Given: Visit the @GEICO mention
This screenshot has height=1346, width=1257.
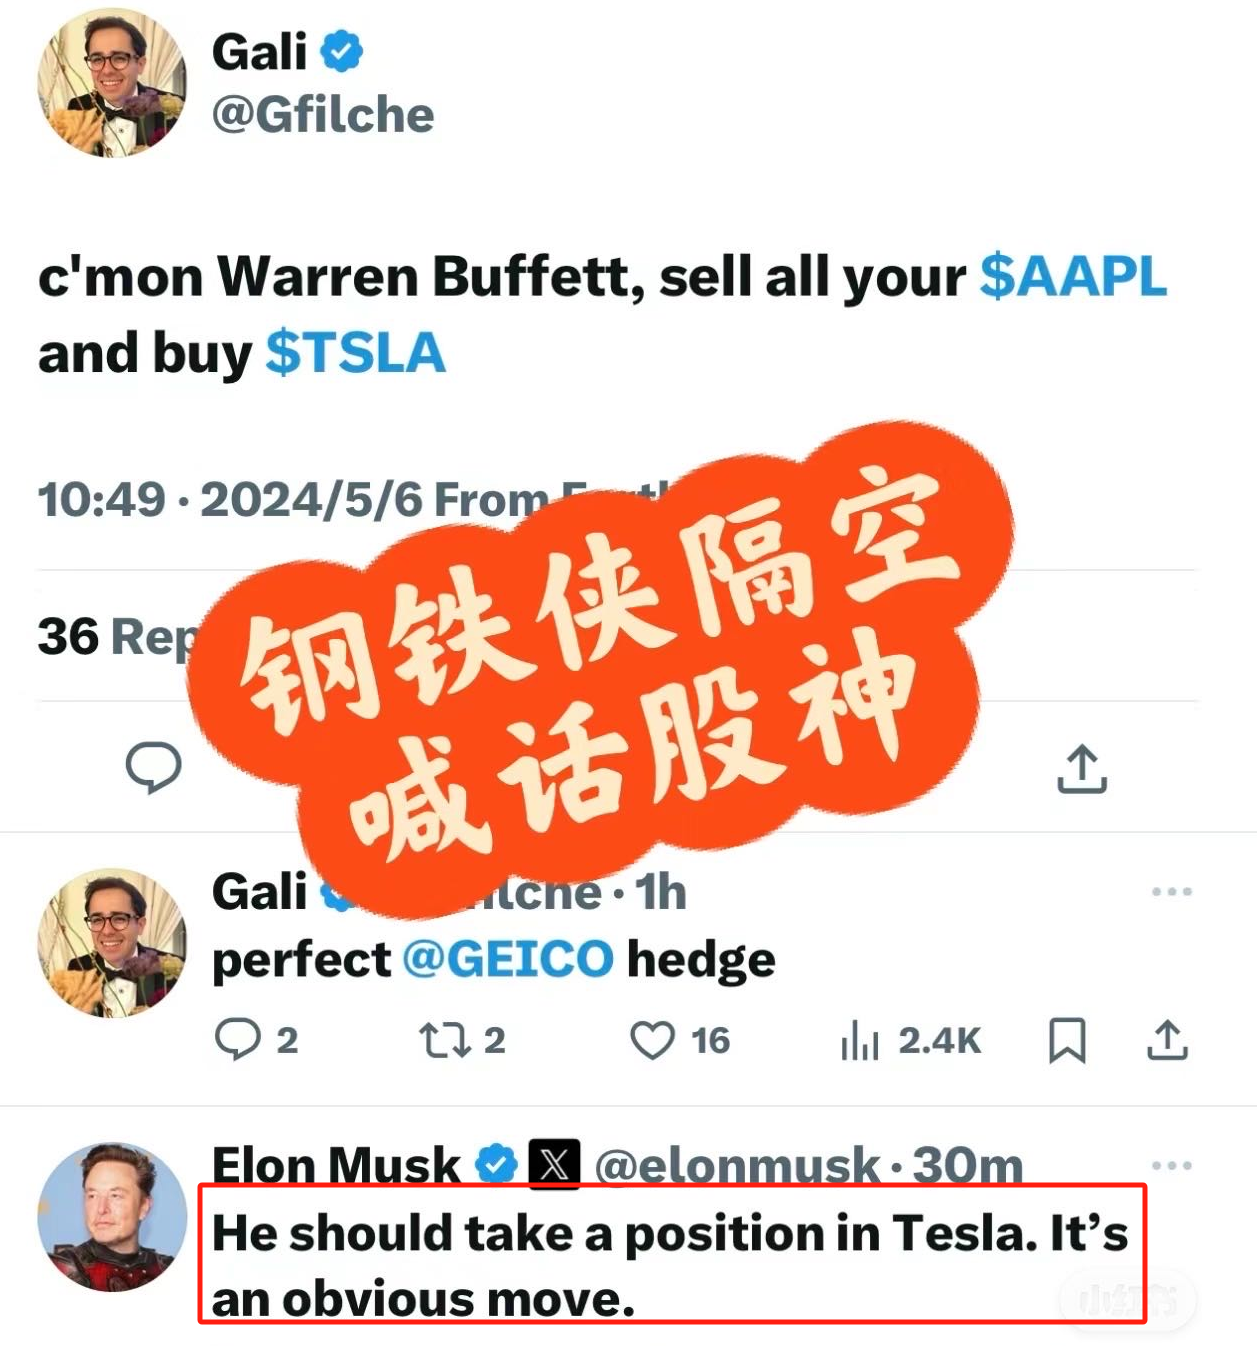Looking at the screenshot, I should tap(508, 960).
